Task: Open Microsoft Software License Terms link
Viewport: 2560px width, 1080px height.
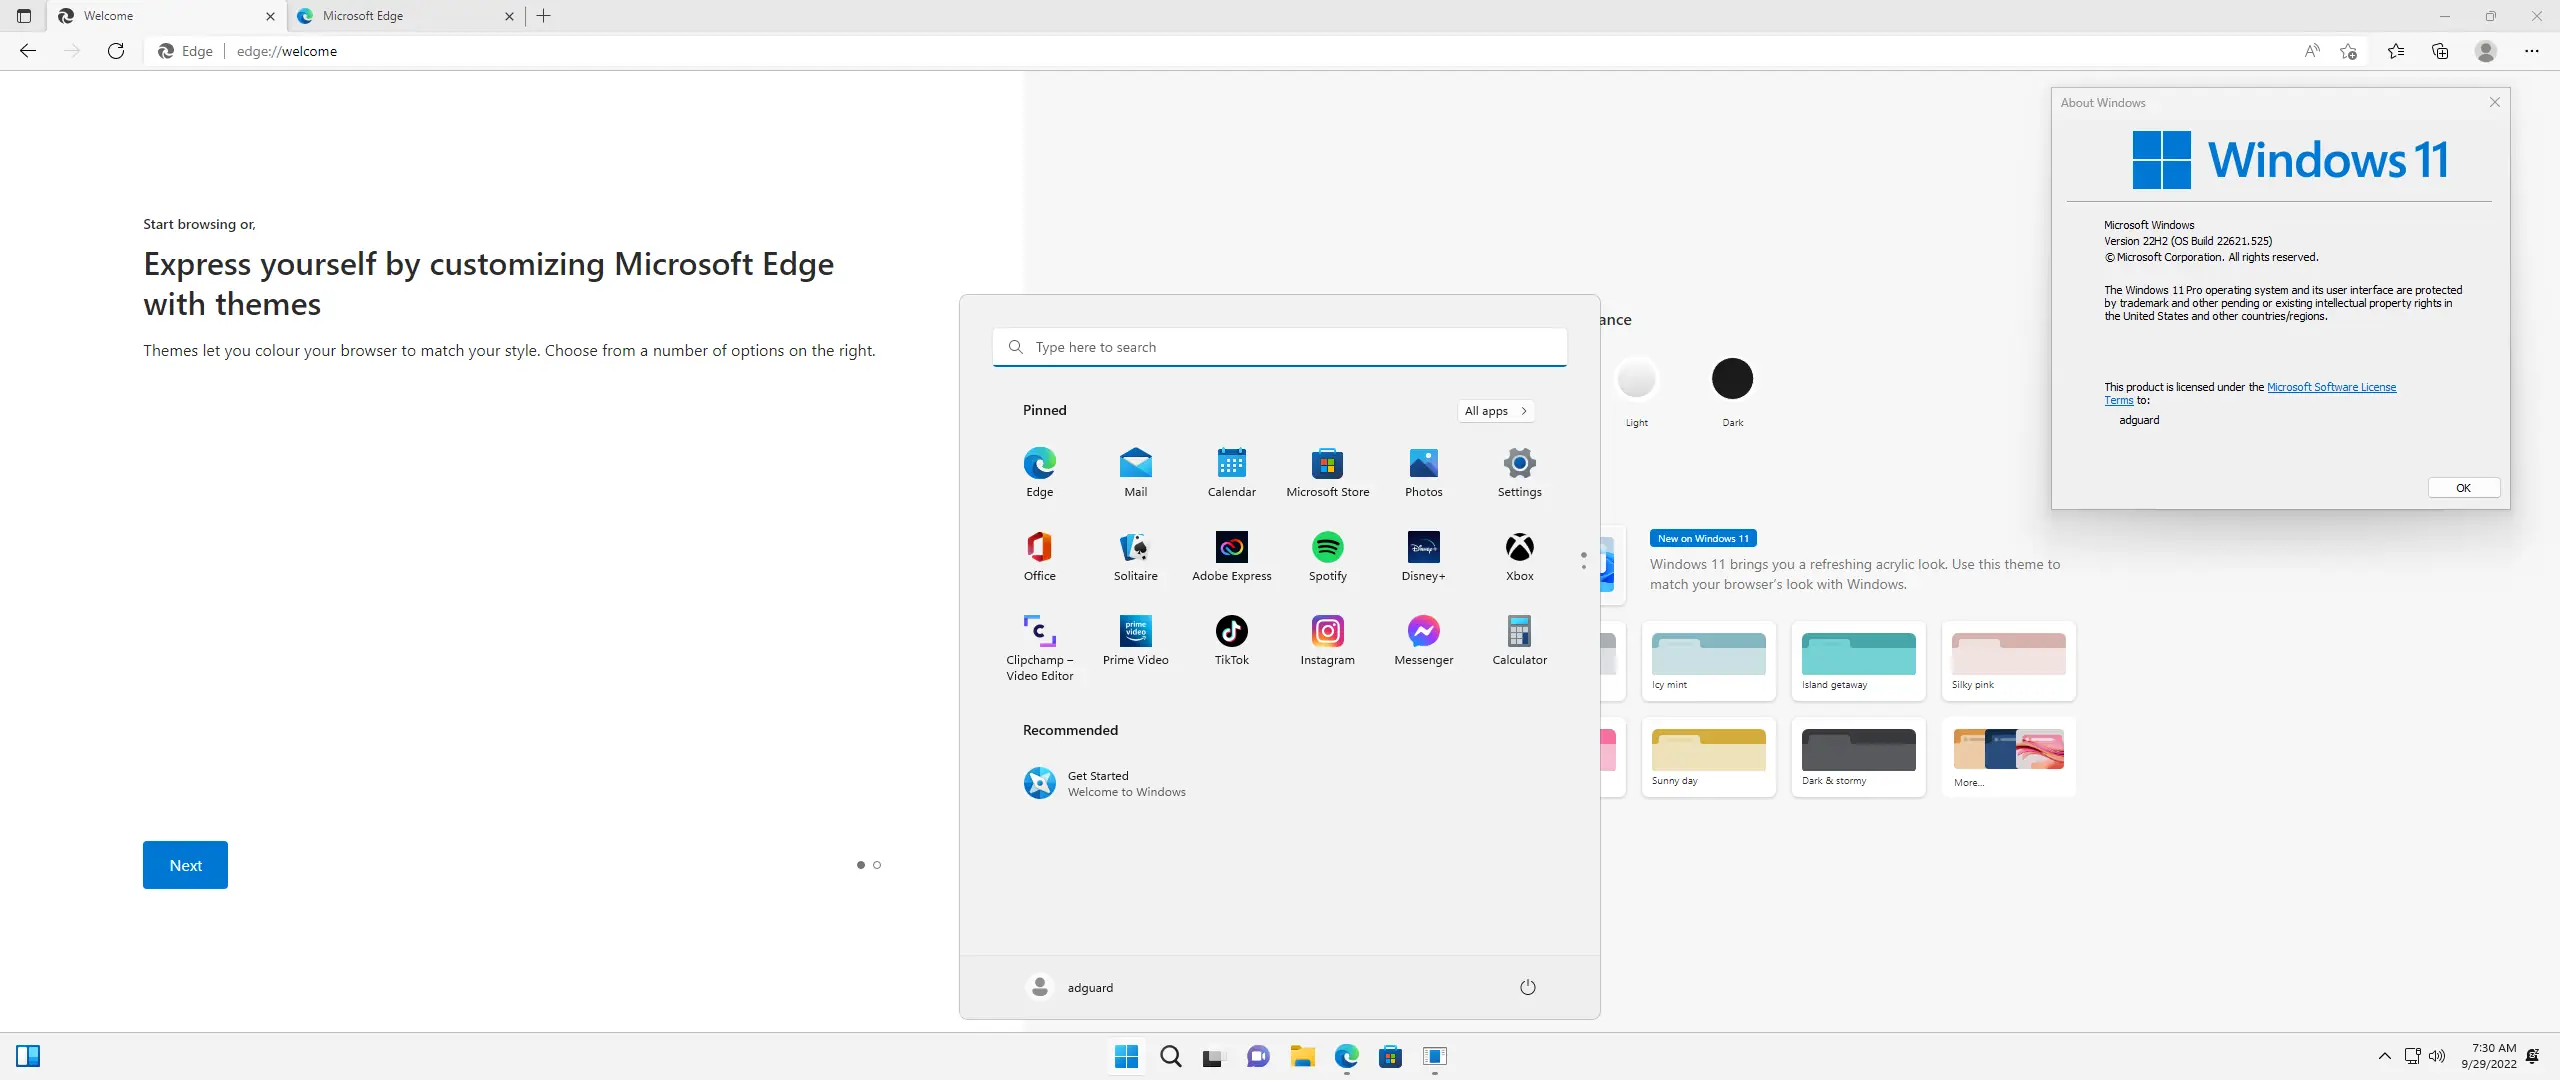Action: coord(2330,387)
